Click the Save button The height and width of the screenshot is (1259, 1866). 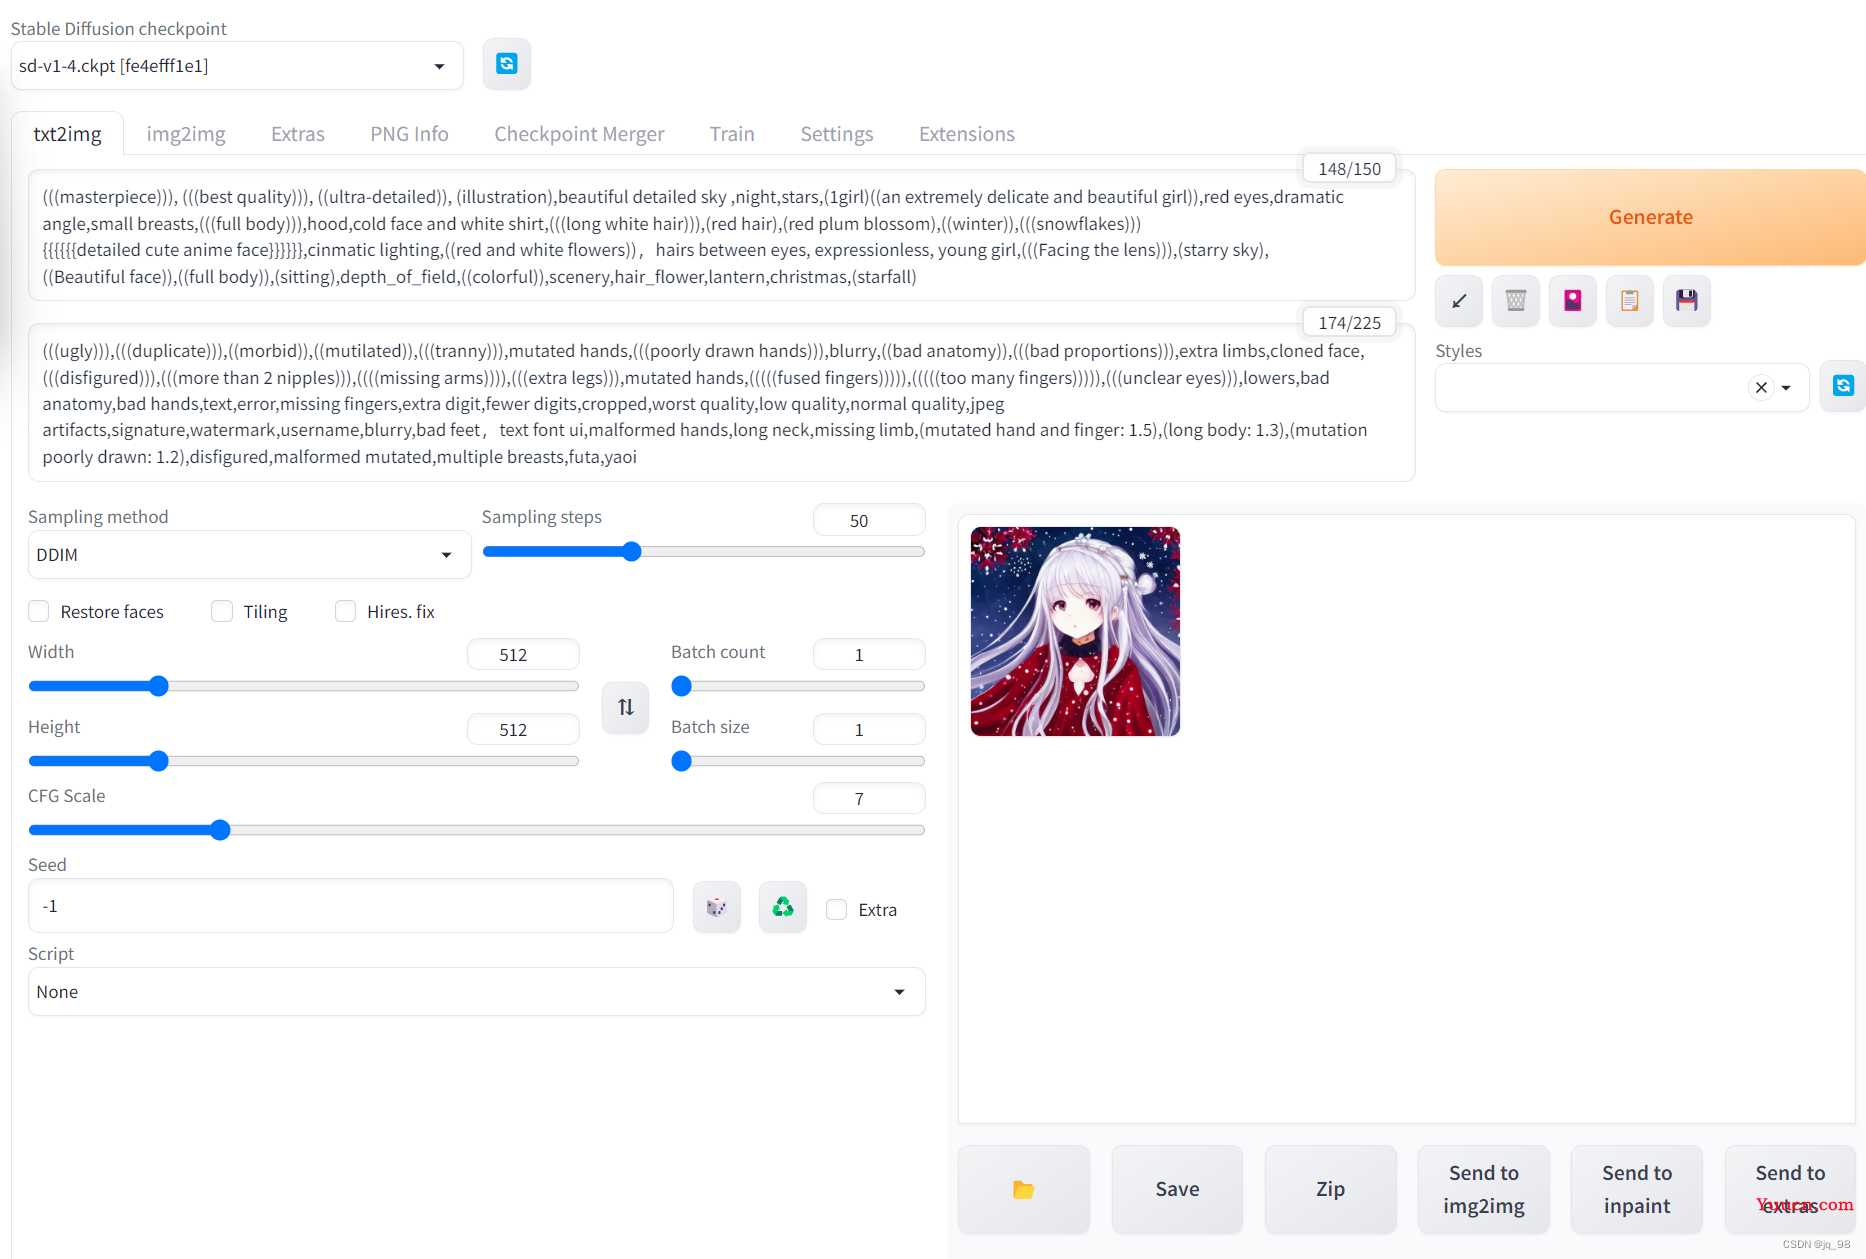tap(1177, 1189)
